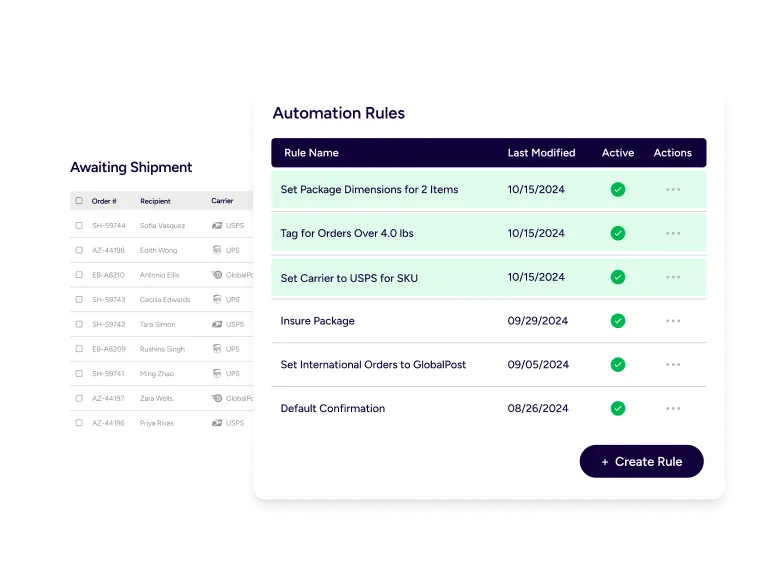This screenshot has height=584, width=779.
Task: Click the Create Rule button
Action: (641, 462)
